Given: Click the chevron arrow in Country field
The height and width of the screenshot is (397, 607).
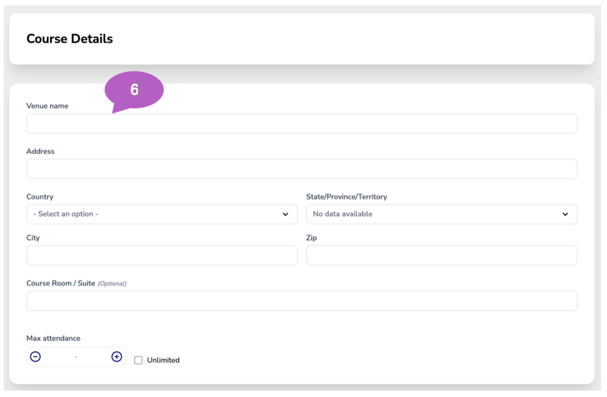Looking at the screenshot, I should click(285, 214).
